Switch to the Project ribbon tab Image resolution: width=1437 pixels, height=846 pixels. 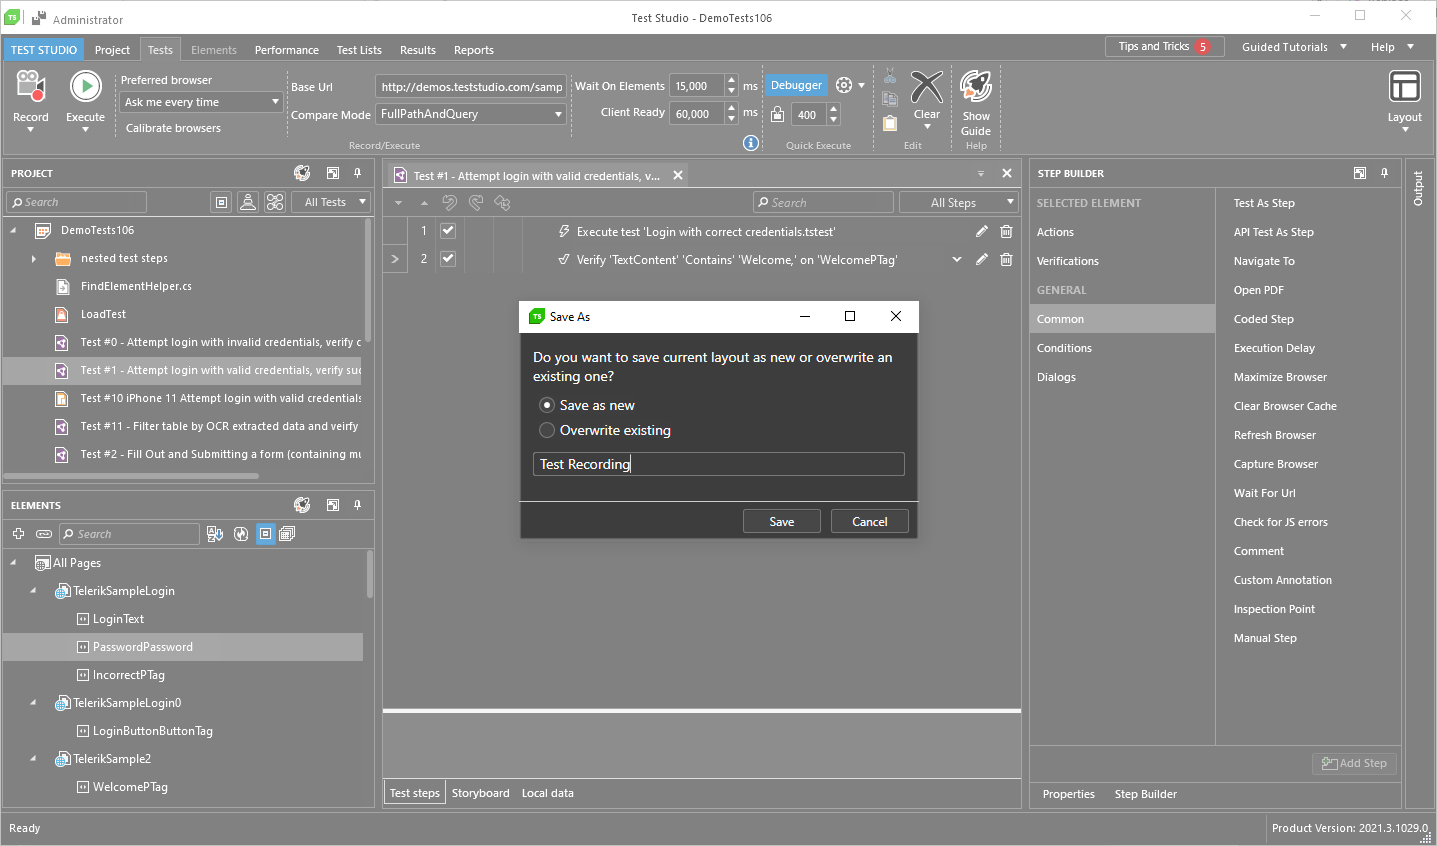(112, 50)
